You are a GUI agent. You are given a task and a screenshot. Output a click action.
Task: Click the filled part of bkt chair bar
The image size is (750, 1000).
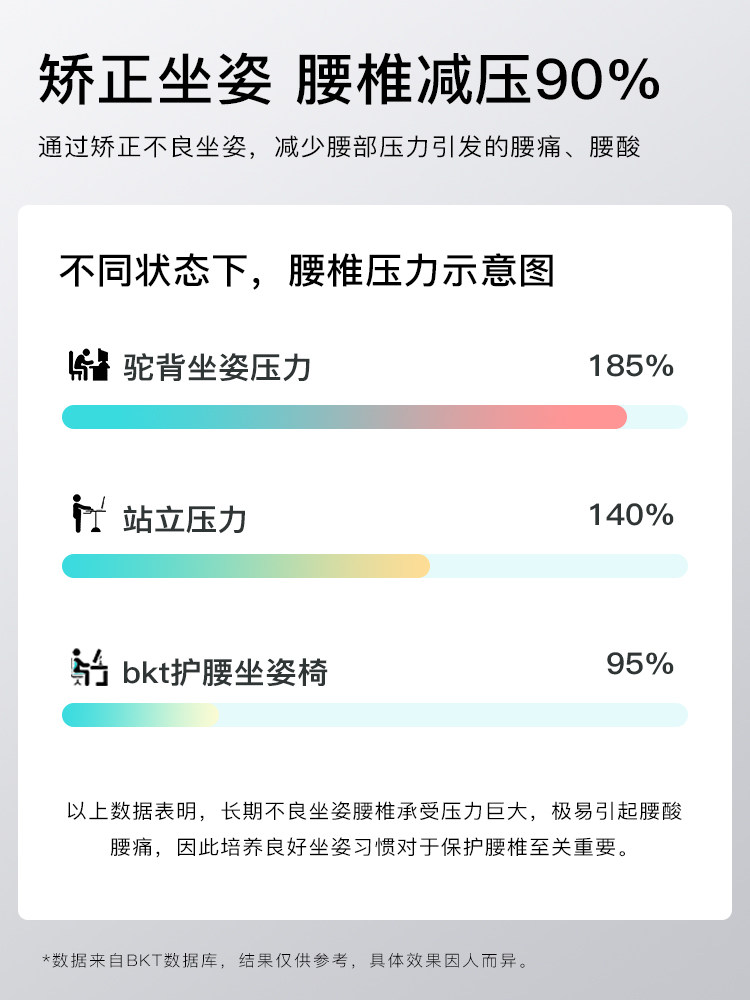tap(140, 715)
